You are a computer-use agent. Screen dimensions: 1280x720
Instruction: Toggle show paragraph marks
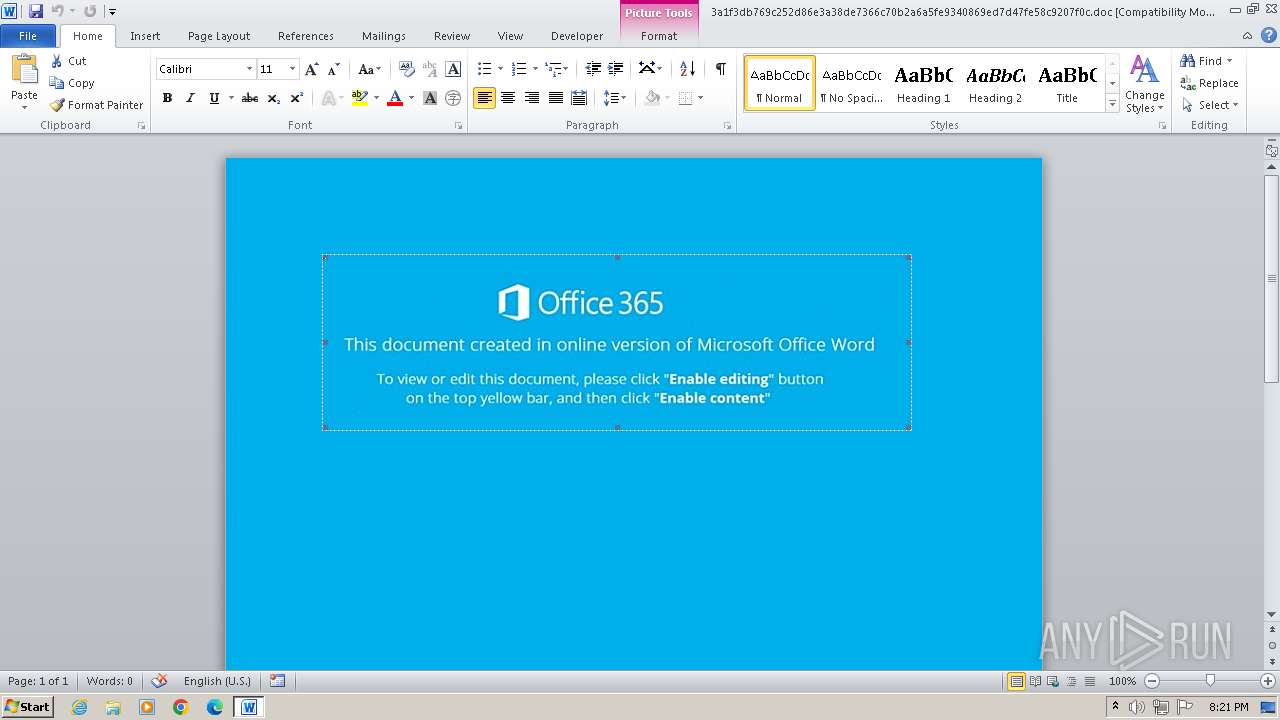pos(721,69)
